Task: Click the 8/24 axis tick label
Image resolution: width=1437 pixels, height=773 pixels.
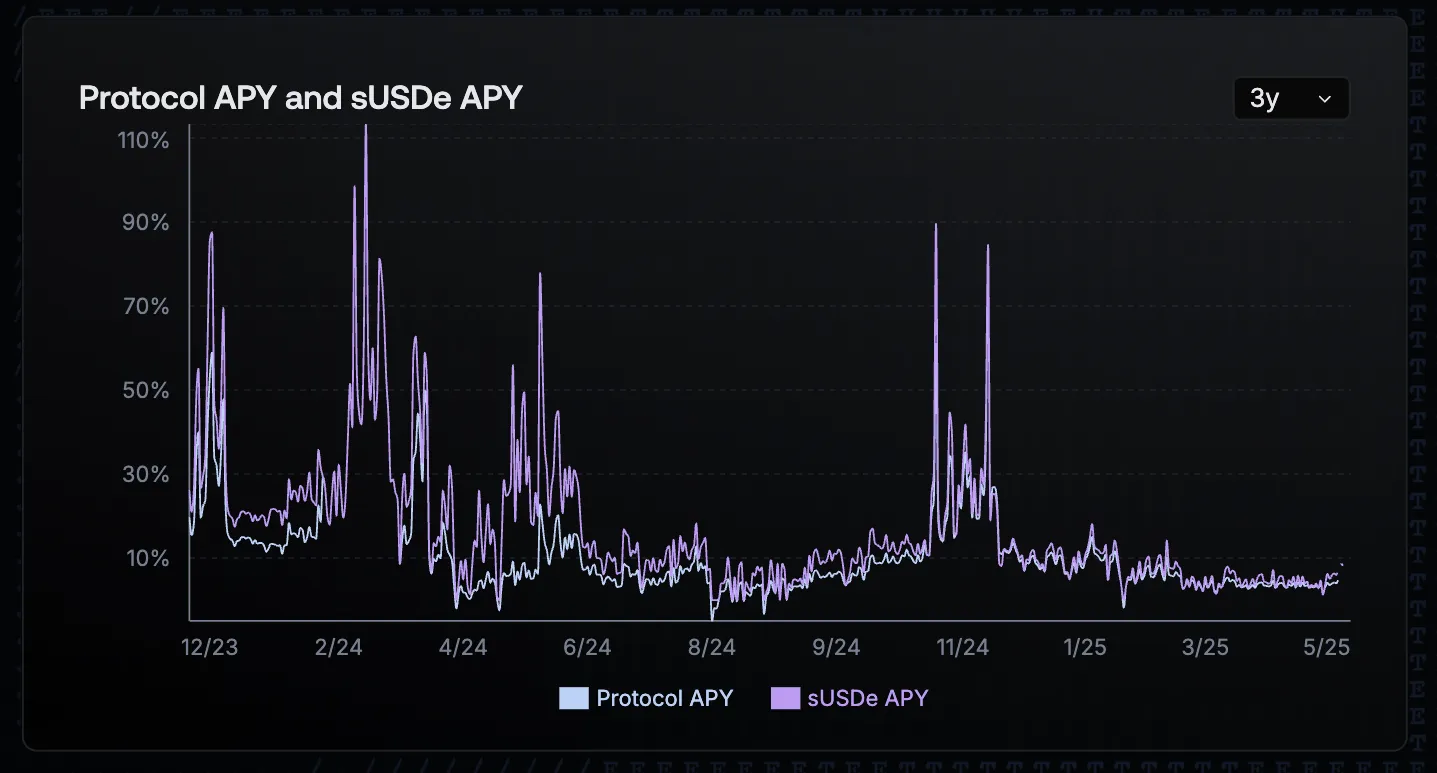Action: (711, 647)
